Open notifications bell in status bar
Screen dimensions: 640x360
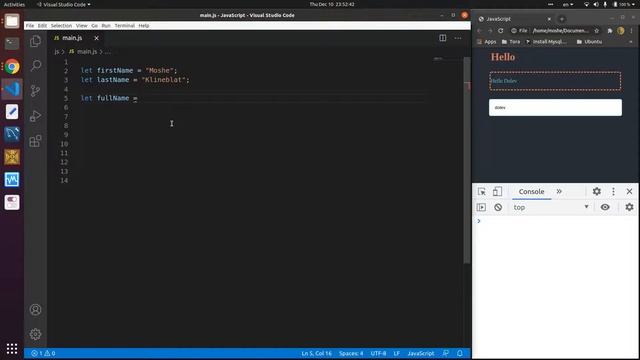tap(460, 353)
